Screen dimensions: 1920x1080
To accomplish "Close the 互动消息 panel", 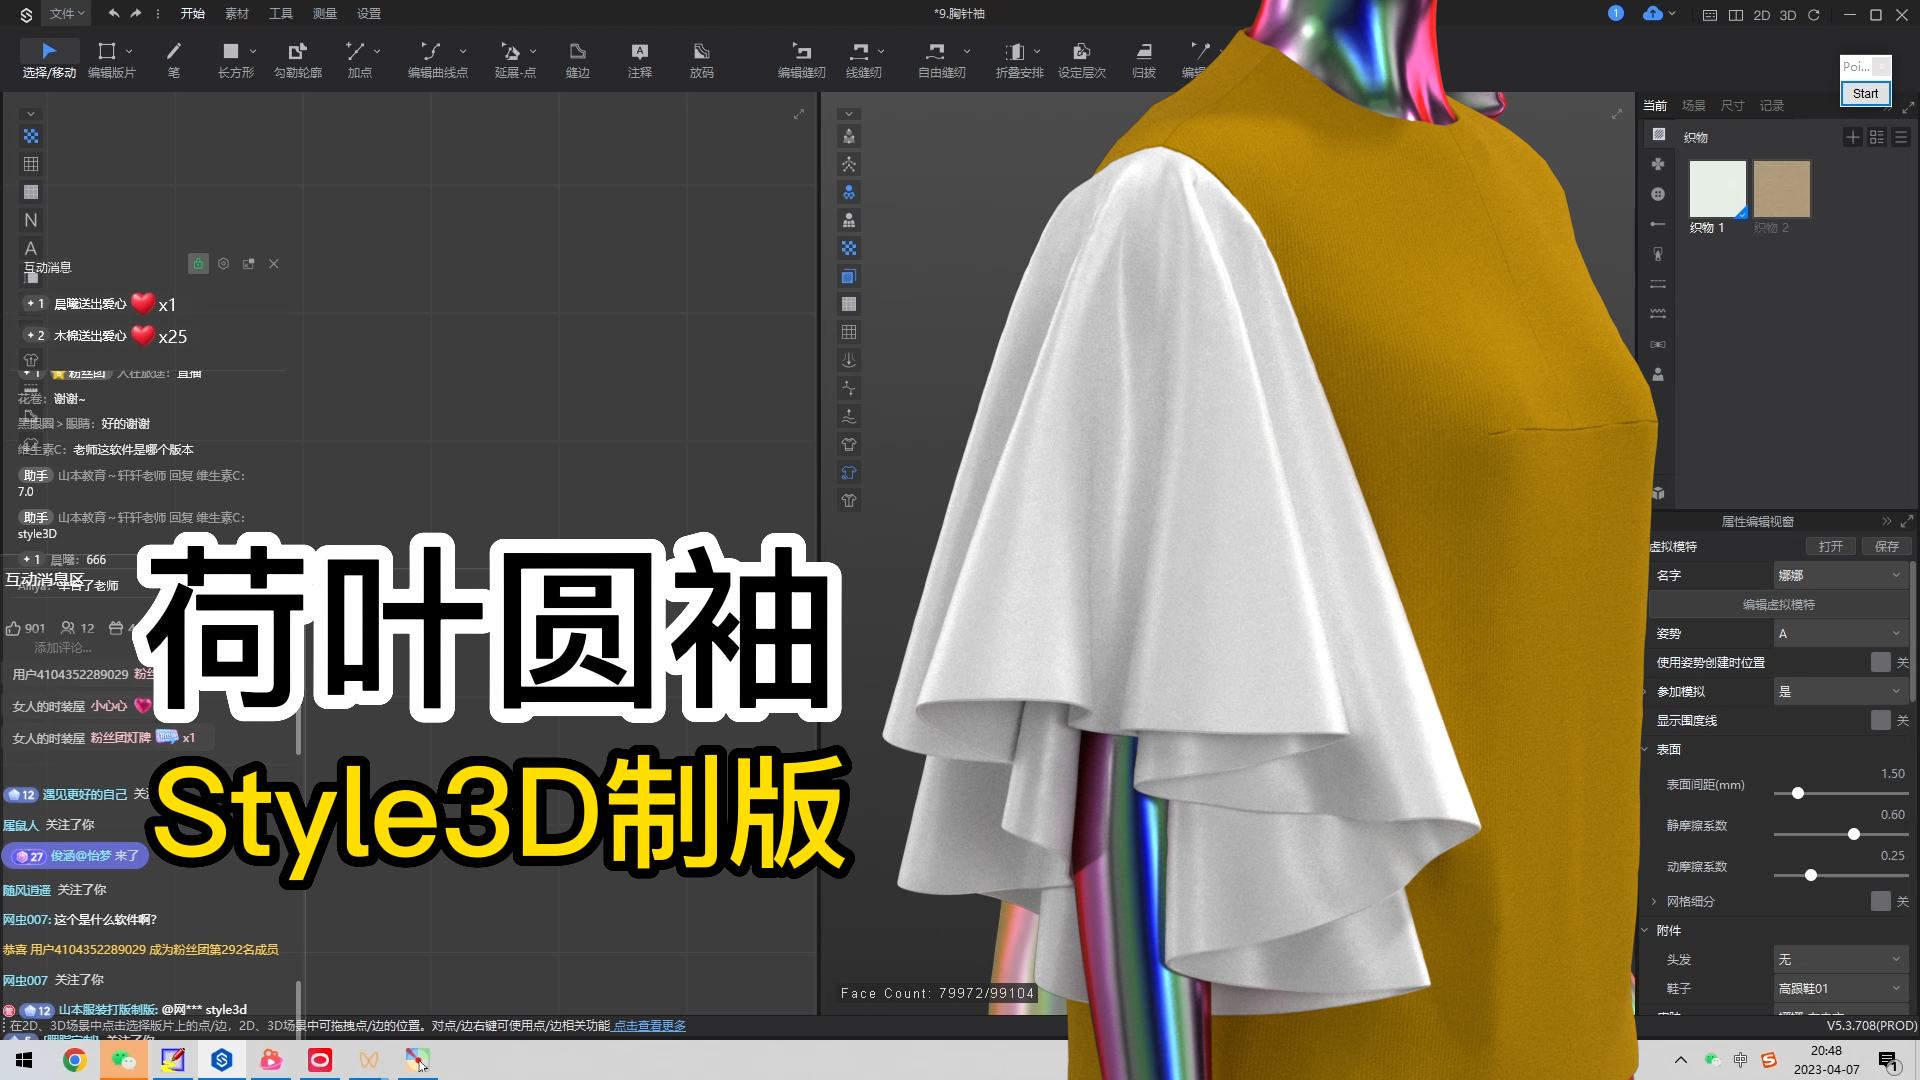I will coord(274,264).
